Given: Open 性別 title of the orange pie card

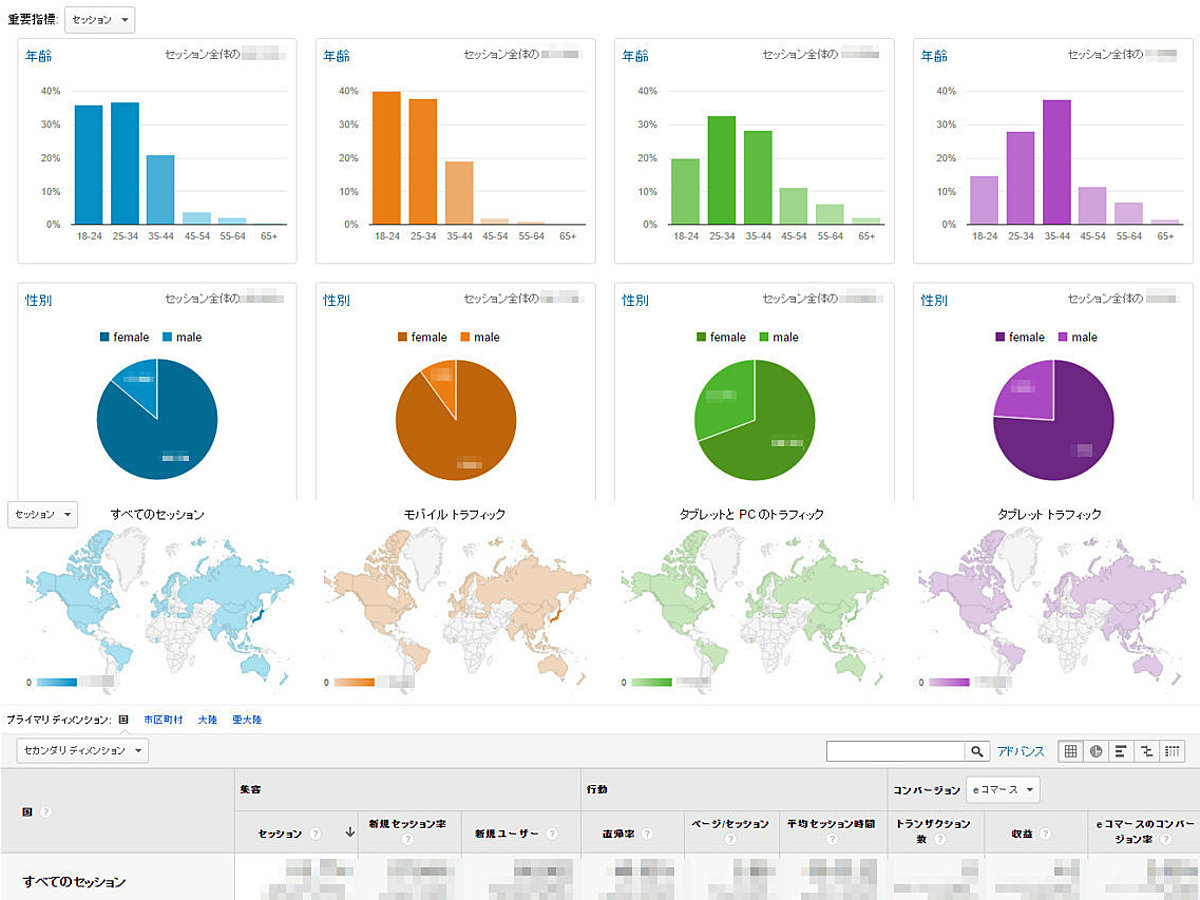Looking at the screenshot, I should (337, 300).
